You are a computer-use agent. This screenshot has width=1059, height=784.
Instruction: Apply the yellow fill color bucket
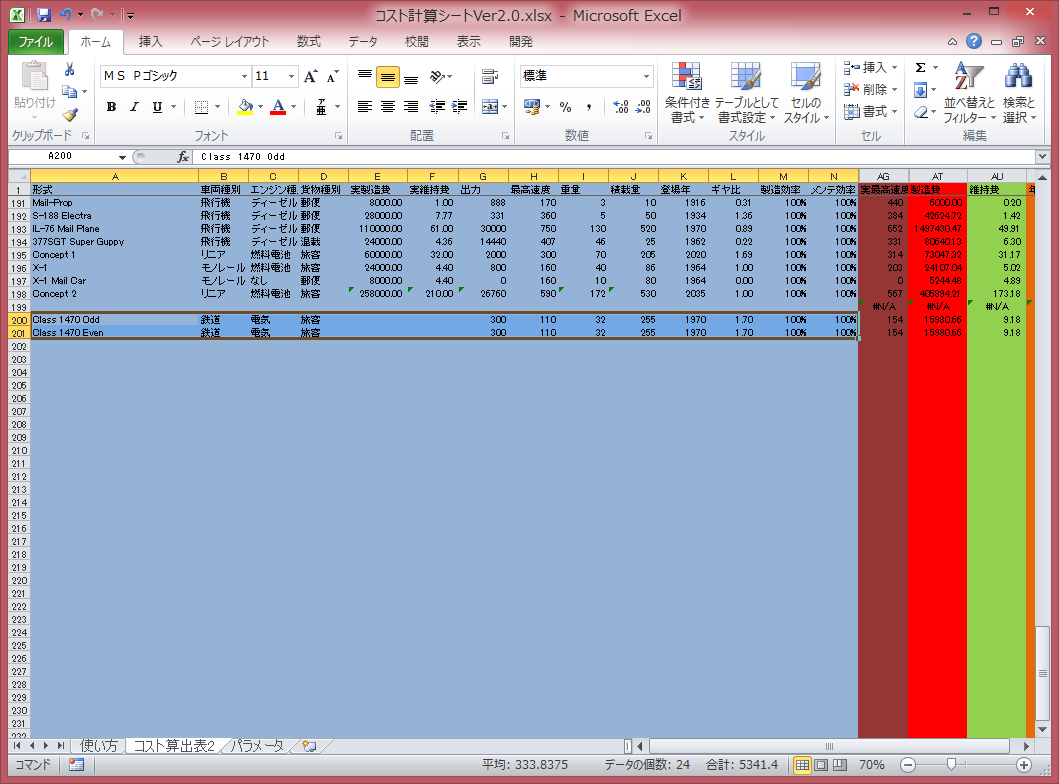(x=245, y=107)
